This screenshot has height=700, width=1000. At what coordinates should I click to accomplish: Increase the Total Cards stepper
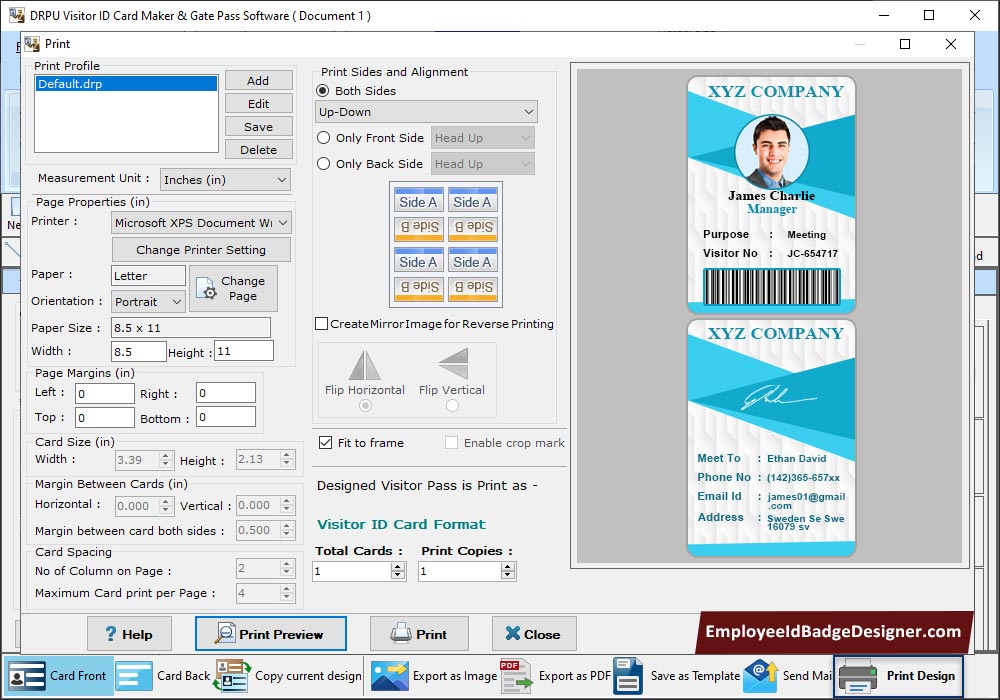pyautogui.click(x=398, y=567)
